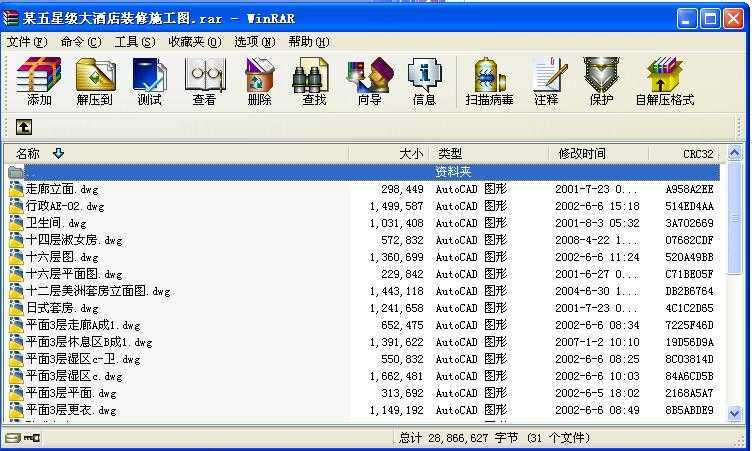
Task: Sort by the 修改时间 column header
Action: [x=599, y=154]
